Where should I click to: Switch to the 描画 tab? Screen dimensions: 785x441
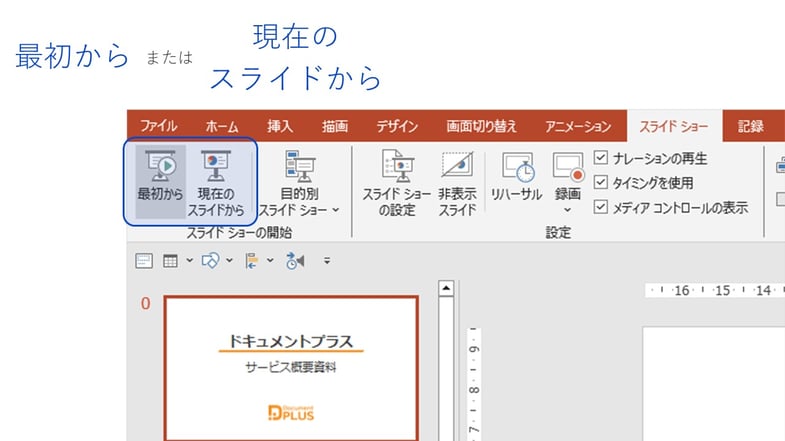(334, 126)
